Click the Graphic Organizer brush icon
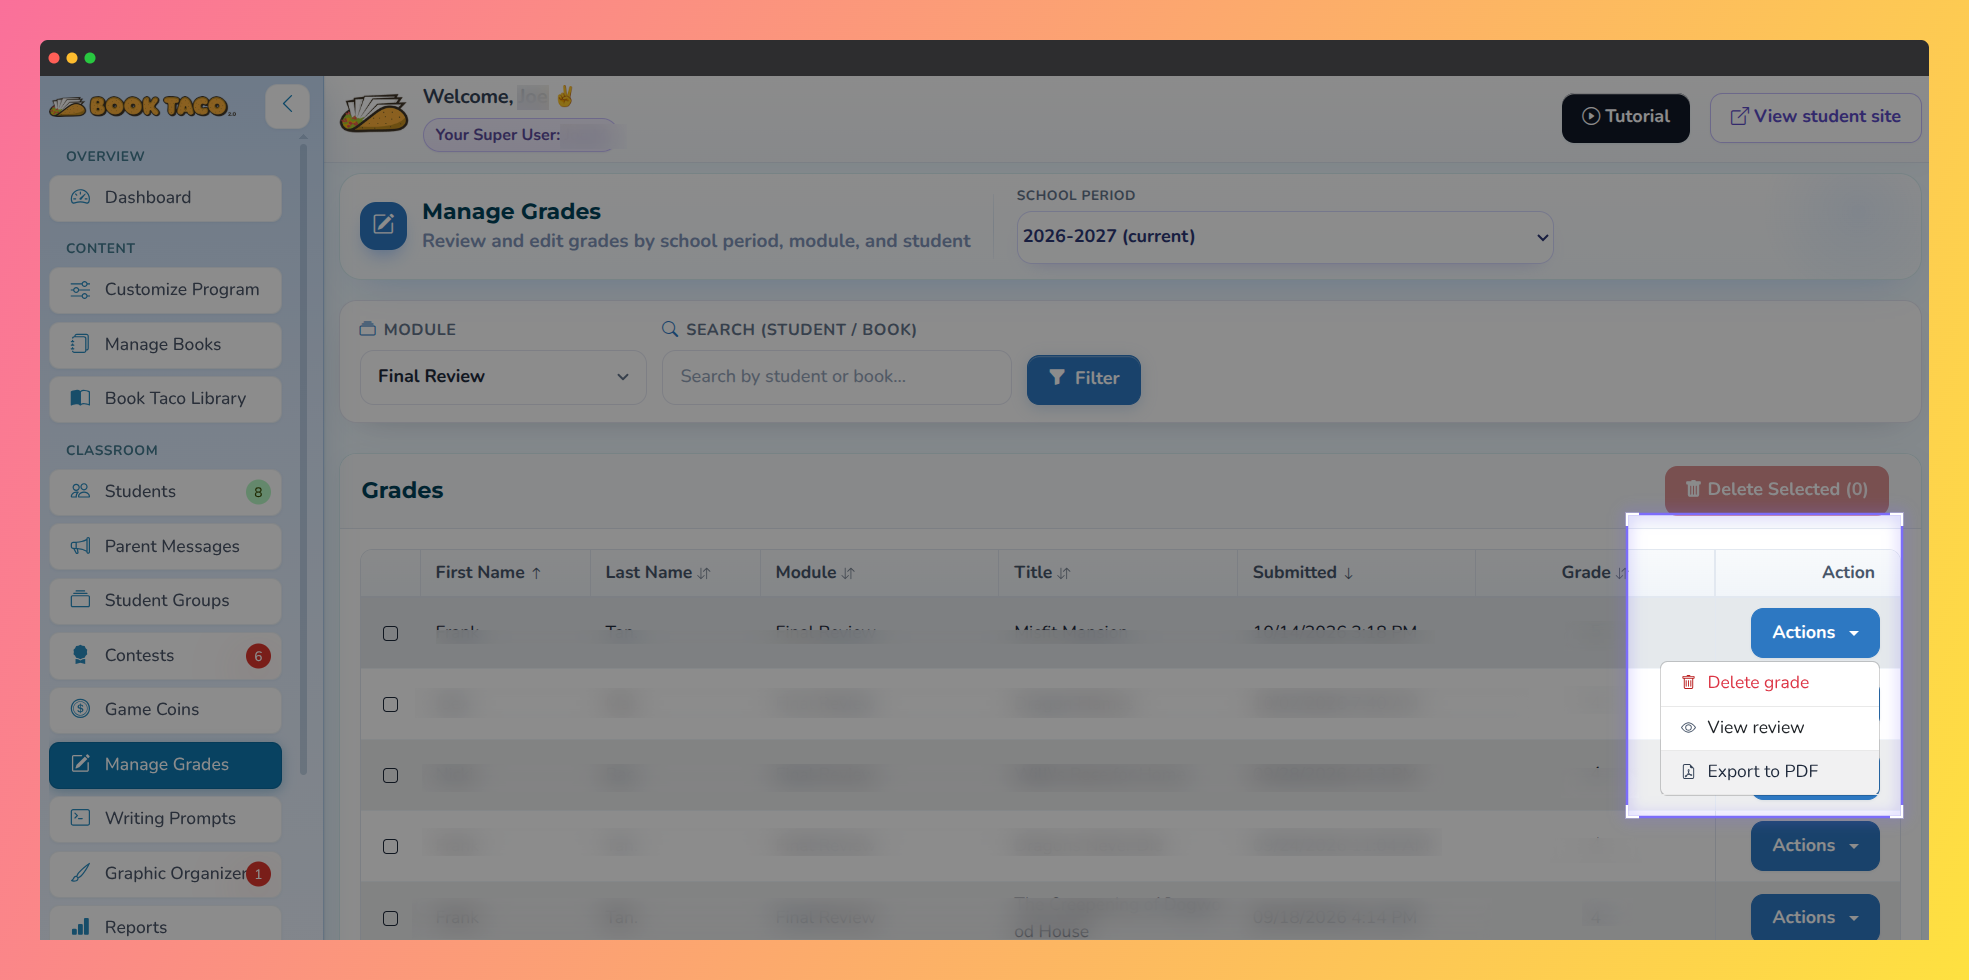 80,873
